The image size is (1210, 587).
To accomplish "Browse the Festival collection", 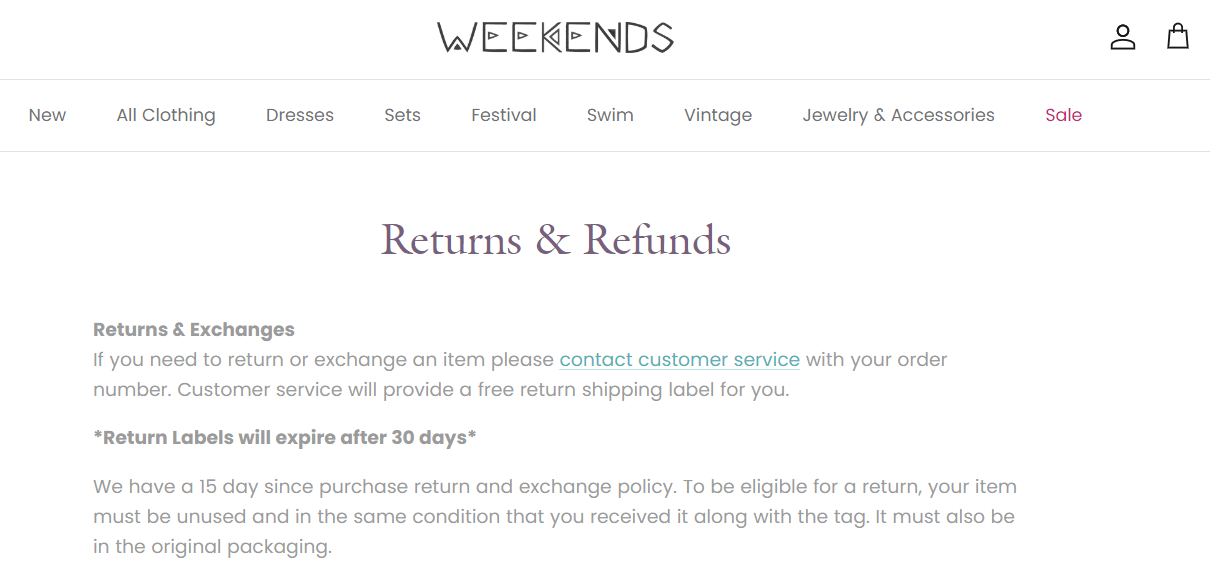I will coord(504,115).
